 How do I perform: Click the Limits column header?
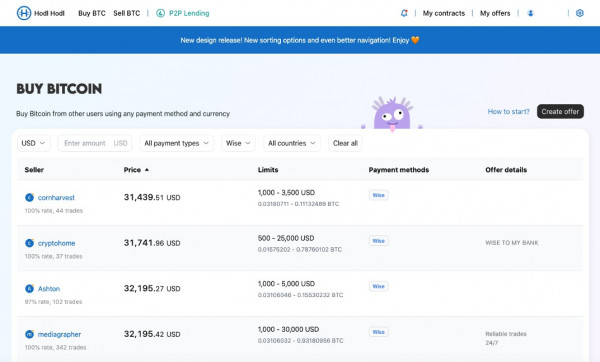coord(268,170)
